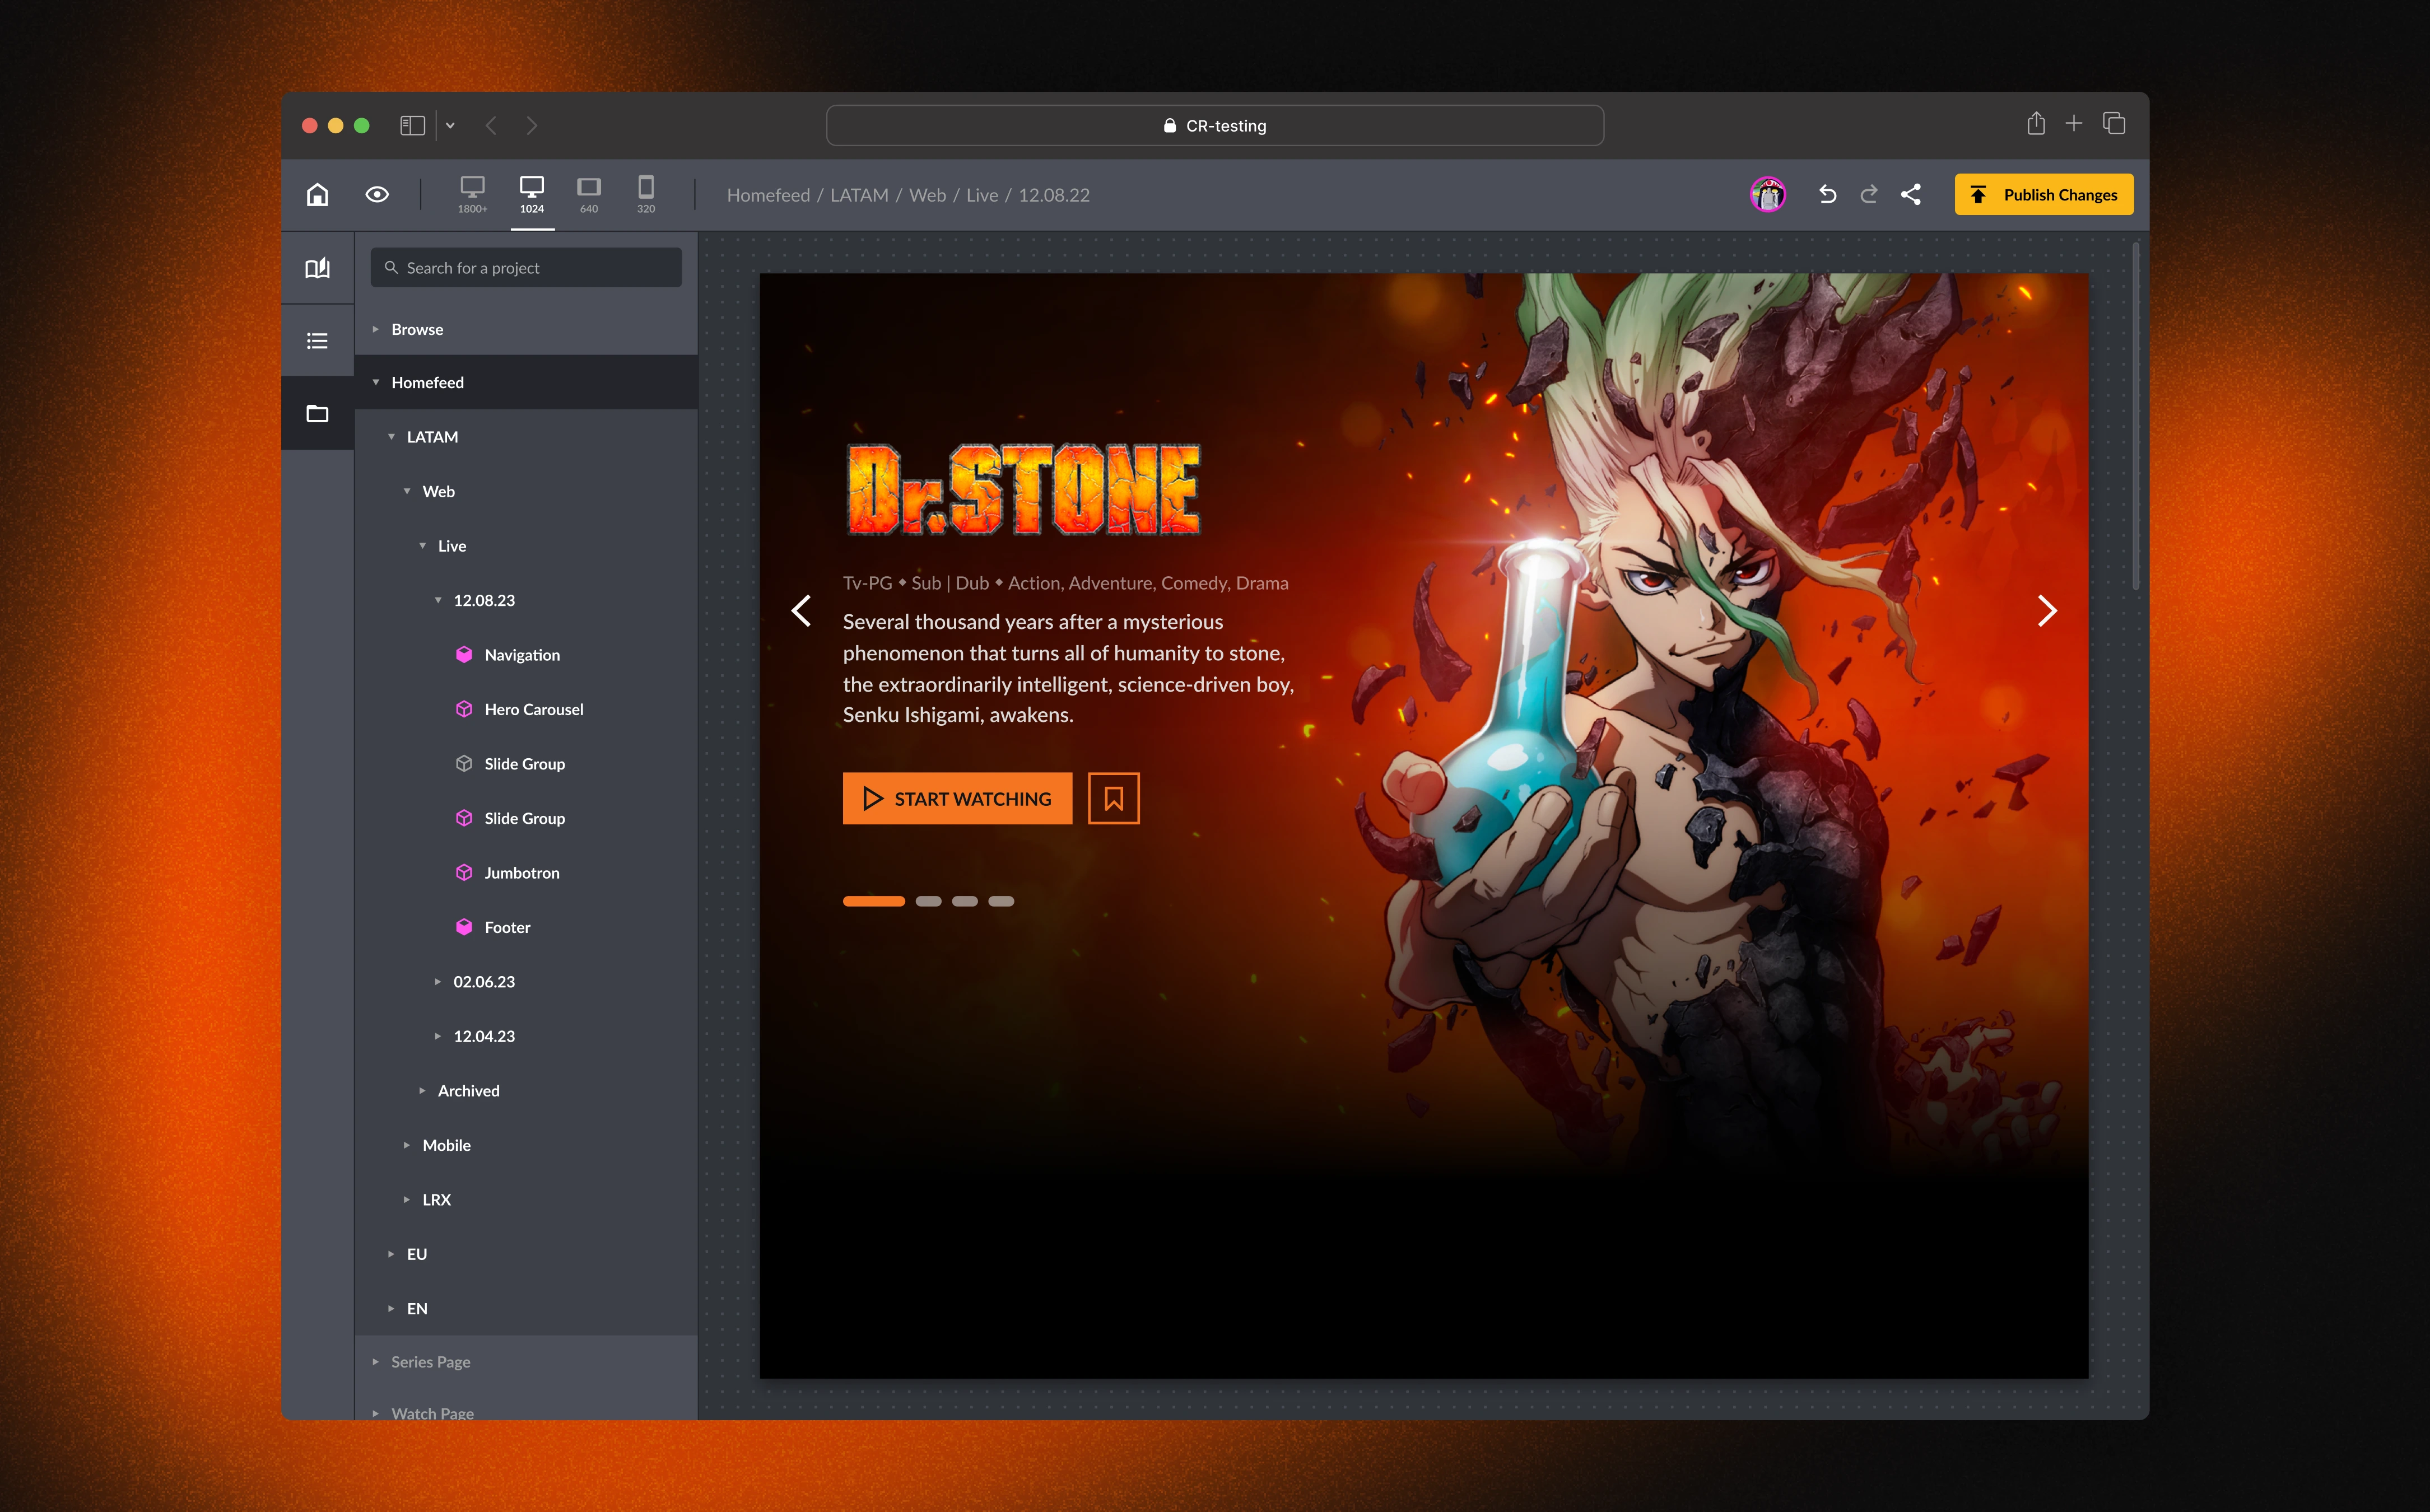Click the Hero Carousel cube icon
The image size is (2430, 1512).
point(464,709)
